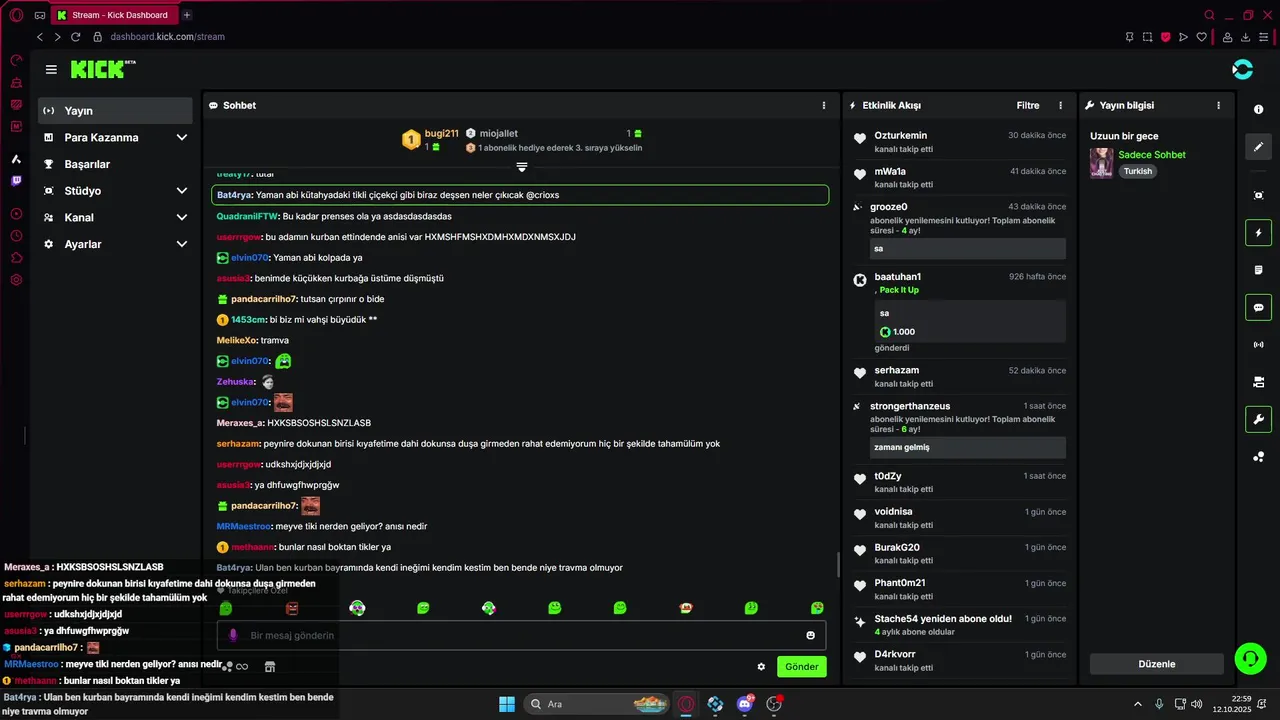Open Etkinlik Akışı three-dot menu

tap(1061, 105)
